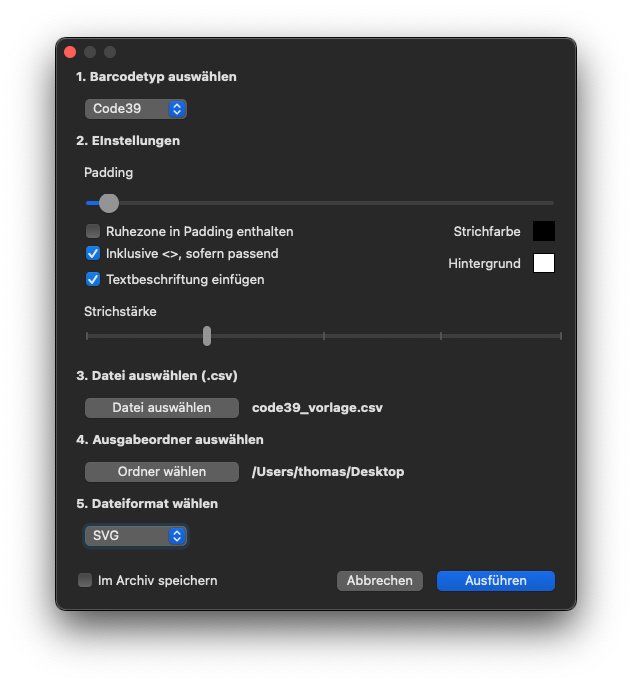Viewport: 632px width, 684px height.
Task: Click Abbrechen to cancel
Action: (x=380, y=581)
